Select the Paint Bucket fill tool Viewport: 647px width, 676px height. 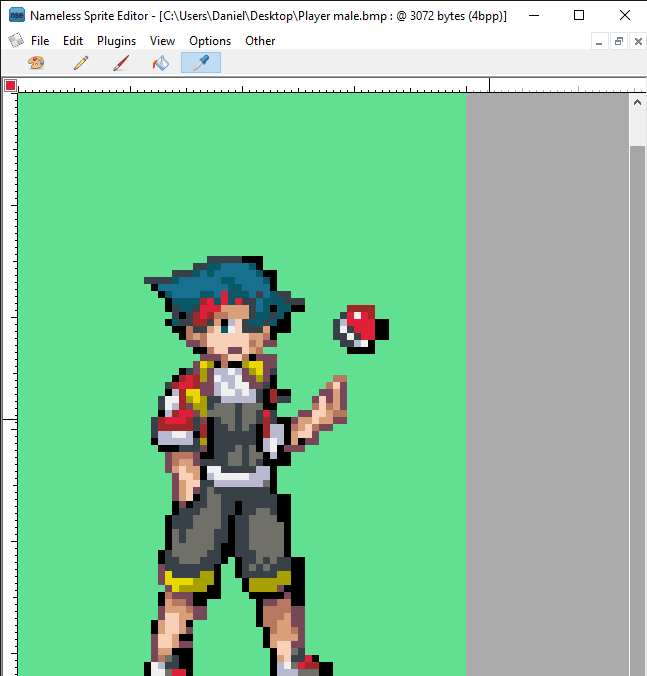pyautogui.click(x=161, y=63)
